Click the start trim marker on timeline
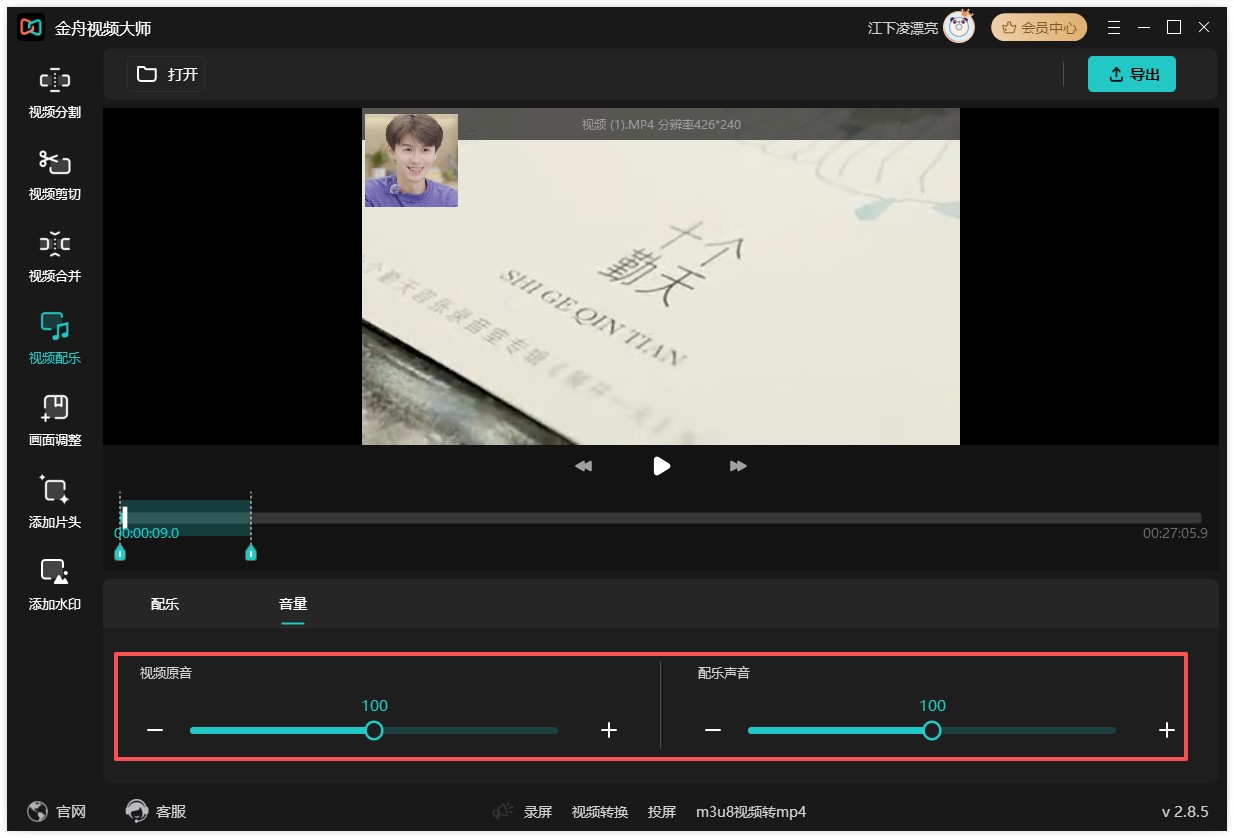The width and height of the screenshot is (1234, 838). (x=120, y=552)
